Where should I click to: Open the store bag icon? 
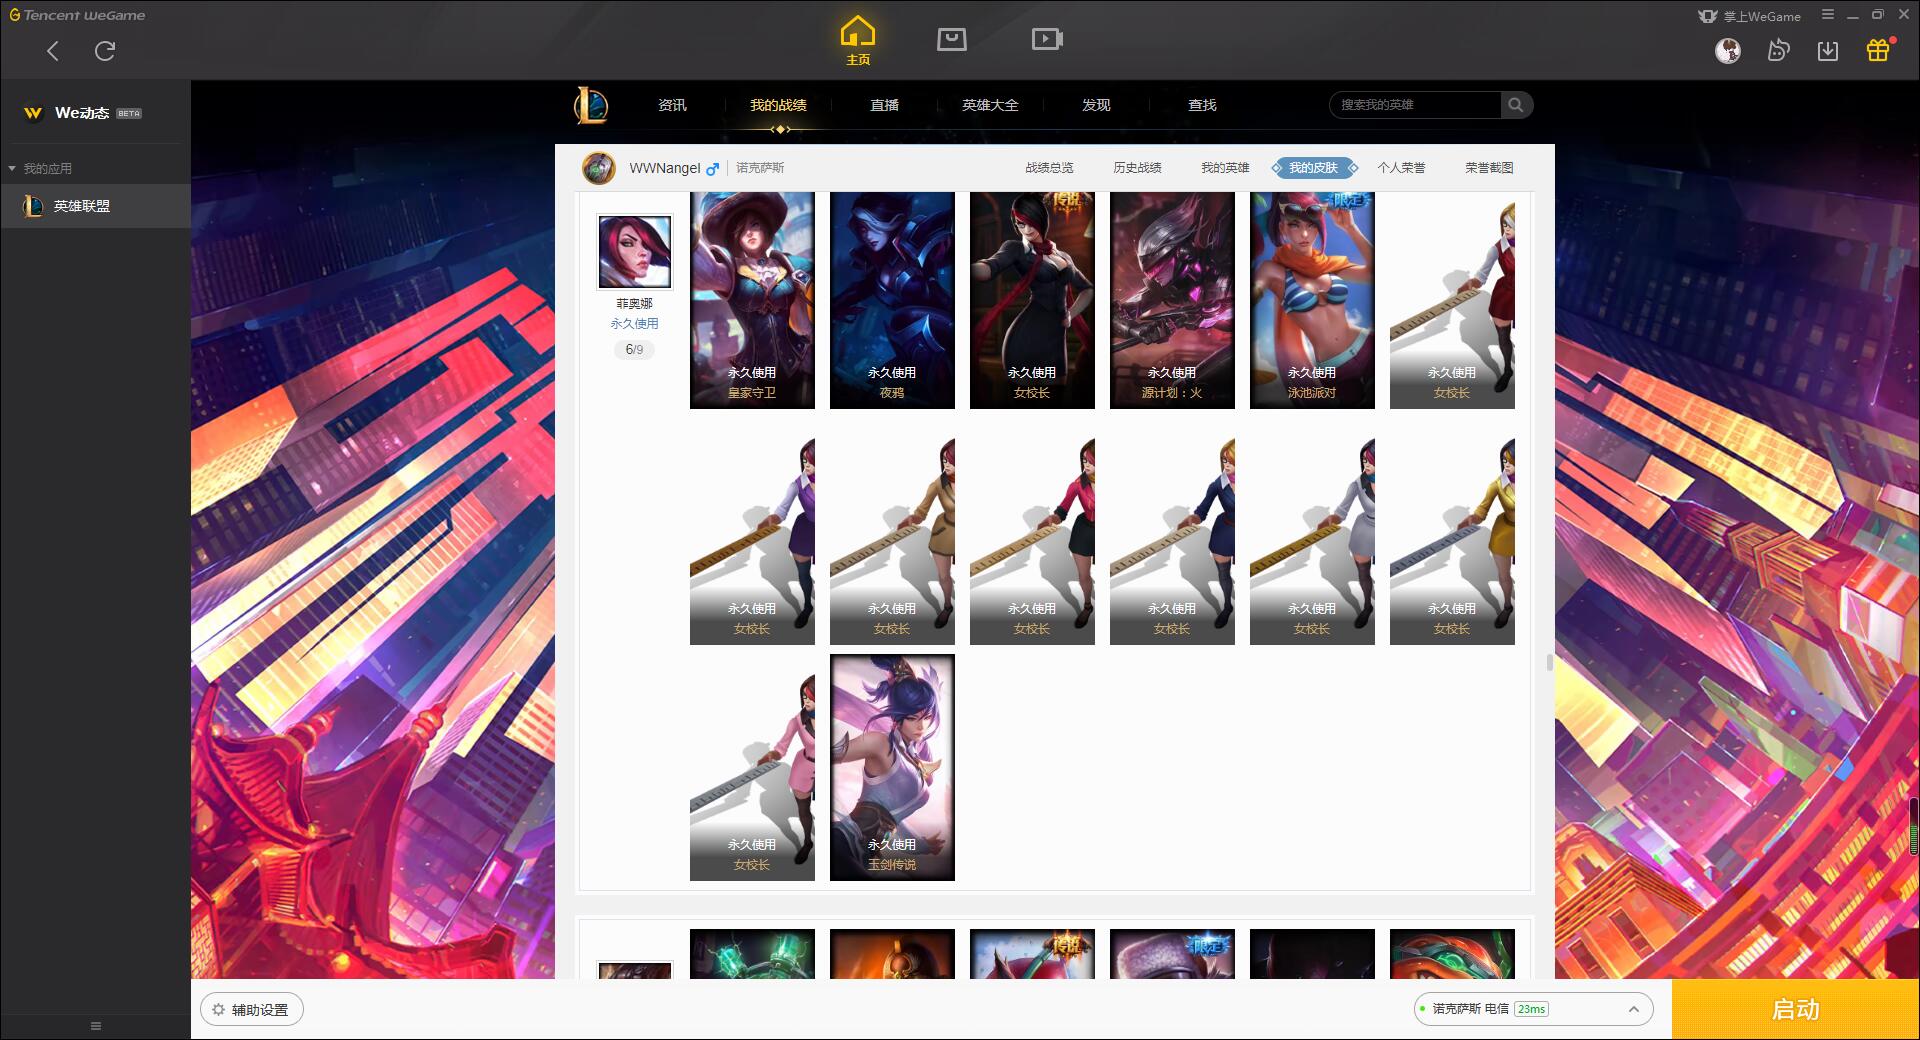pyautogui.click(x=952, y=39)
